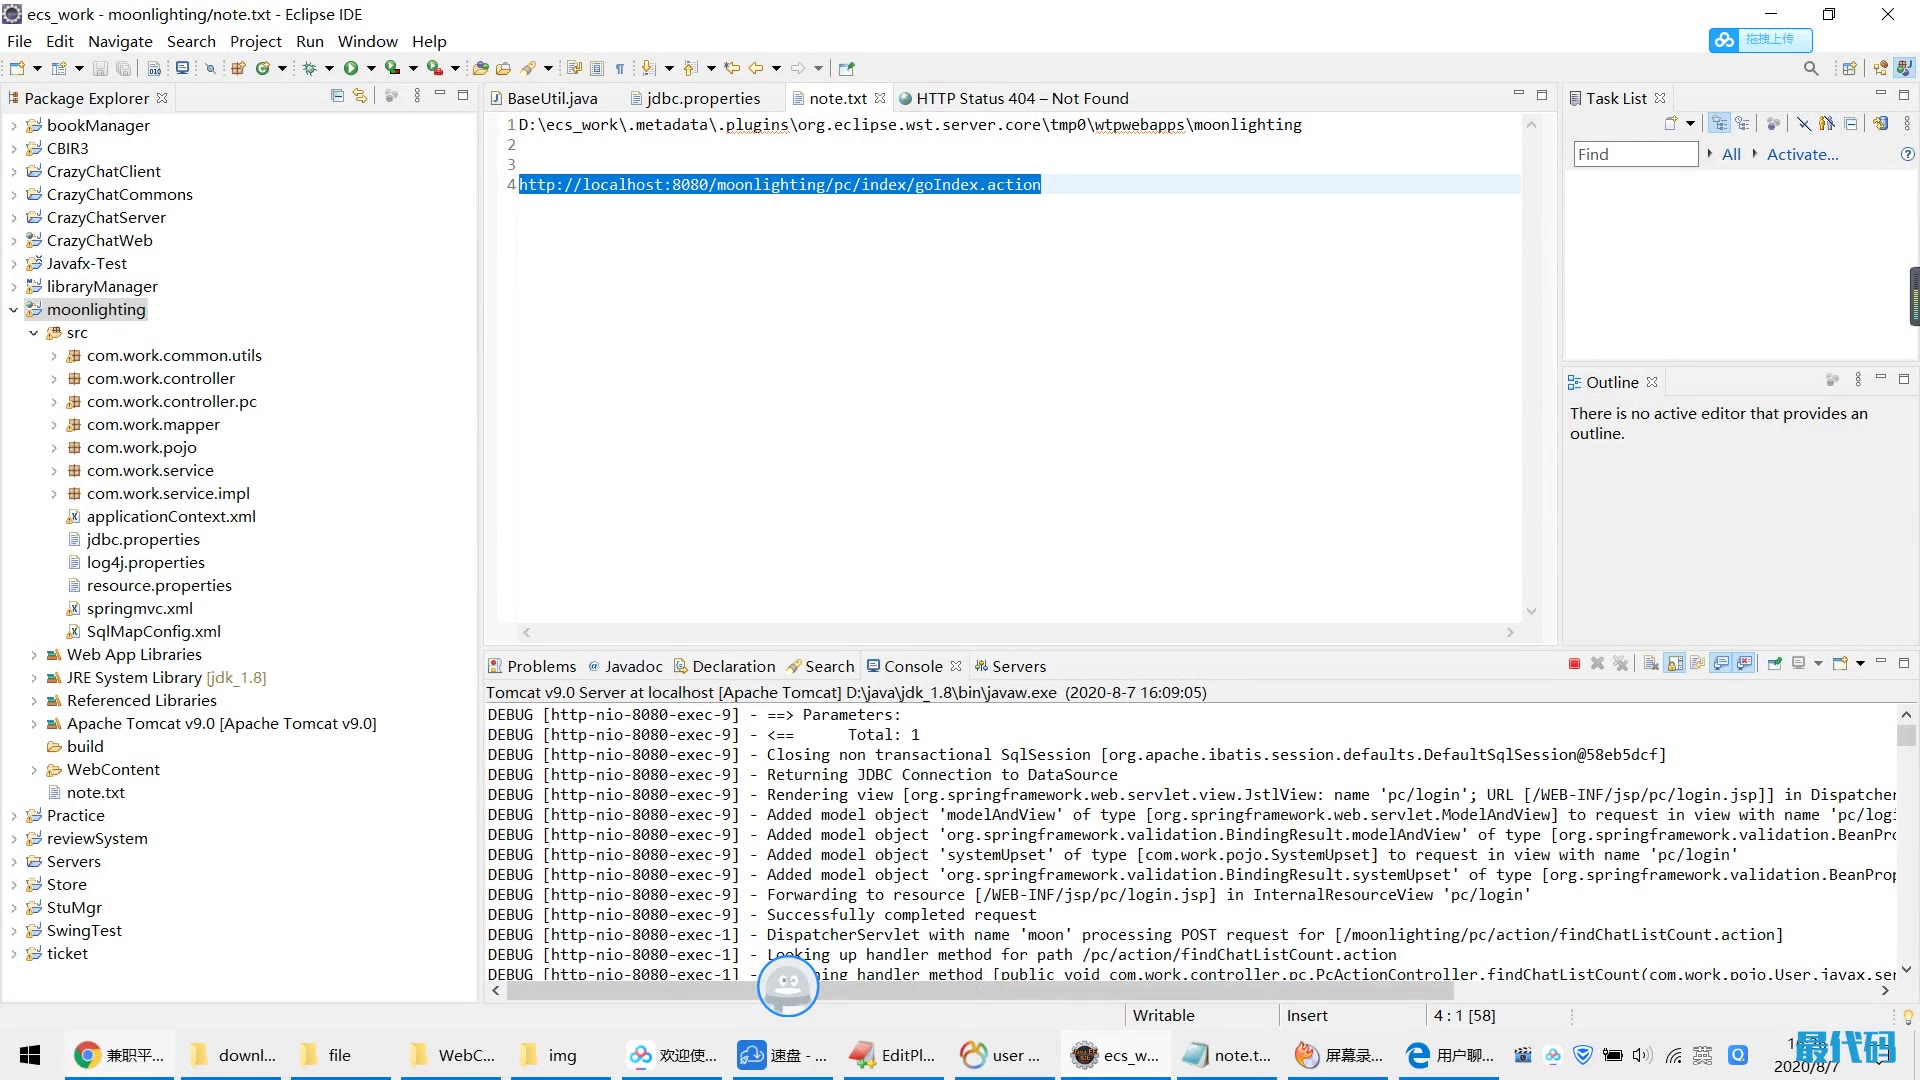The width and height of the screenshot is (1920, 1080).
Task: Click the toolbar search magnifier icon
Action: coord(1811,68)
